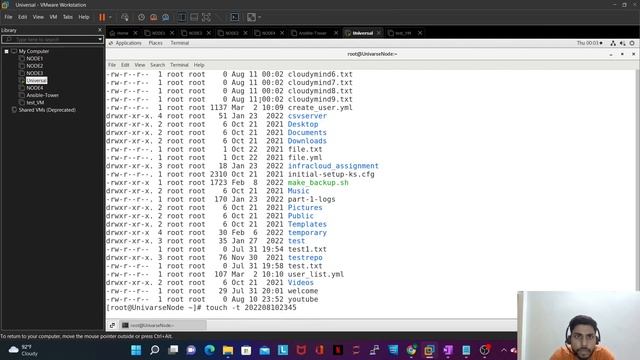This screenshot has width=640, height=360.
Task: Open the VMware View menu
Action: coord(38,17)
